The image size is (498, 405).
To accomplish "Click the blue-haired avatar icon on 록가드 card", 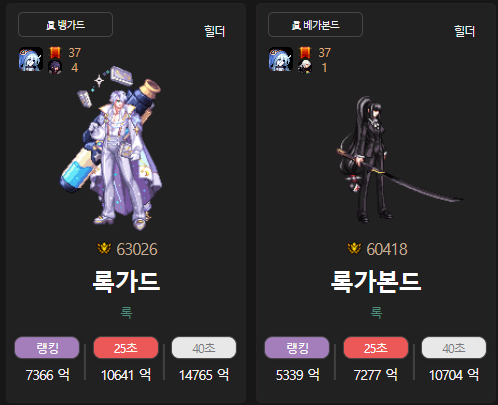I will [x=31, y=59].
